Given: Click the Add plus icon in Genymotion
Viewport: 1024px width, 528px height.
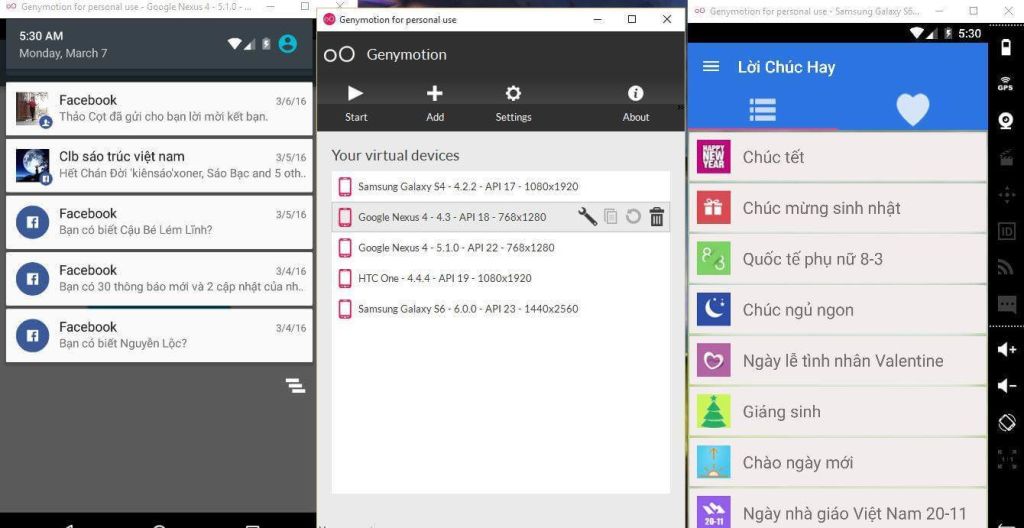Looking at the screenshot, I should (x=434, y=93).
